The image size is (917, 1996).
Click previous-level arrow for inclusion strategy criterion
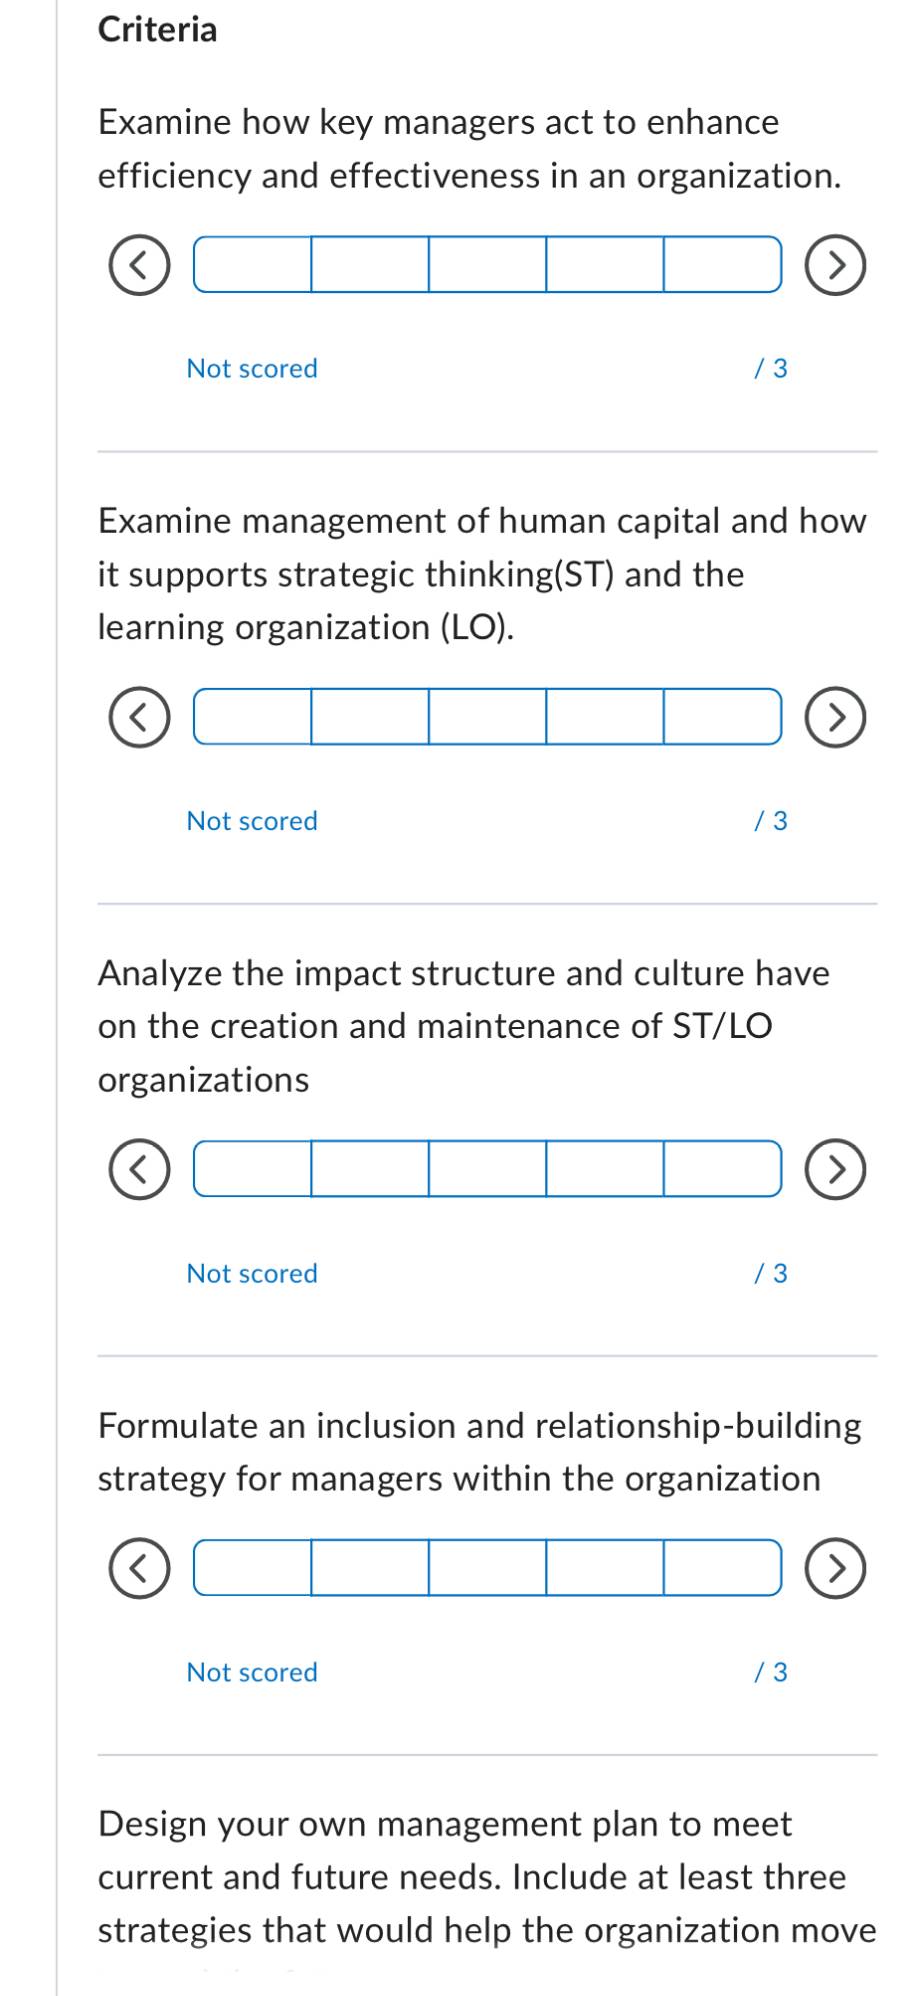[139, 1568]
